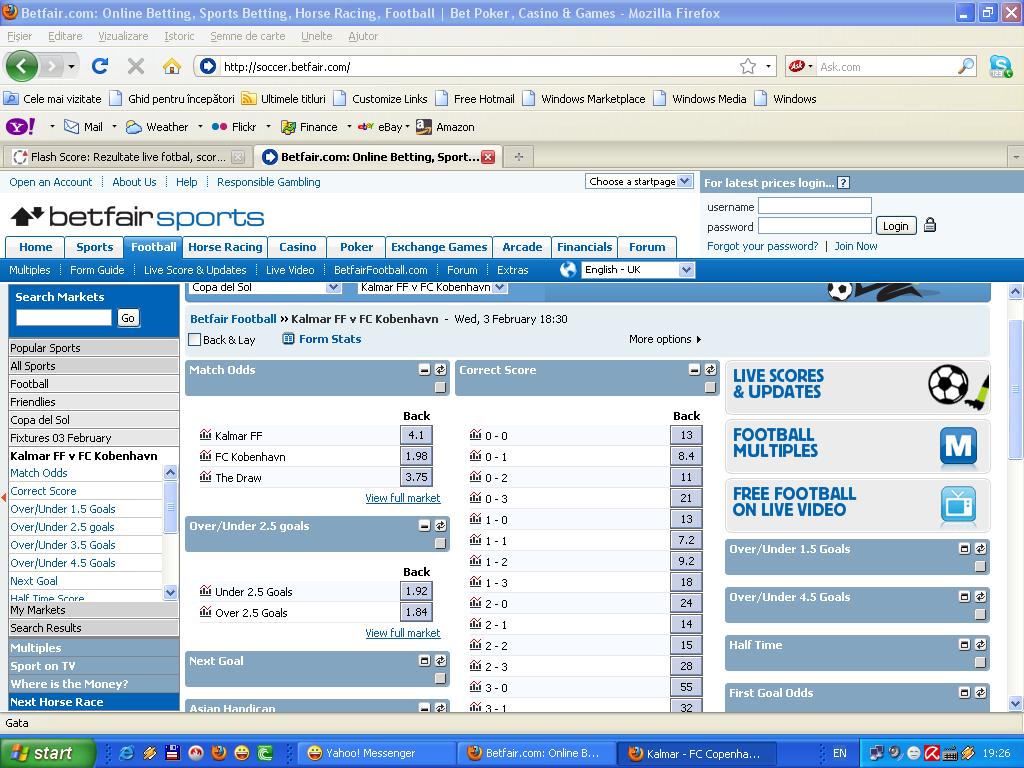1024x768 pixels.
Task: Open the Unelte menu
Action: [317, 36]
